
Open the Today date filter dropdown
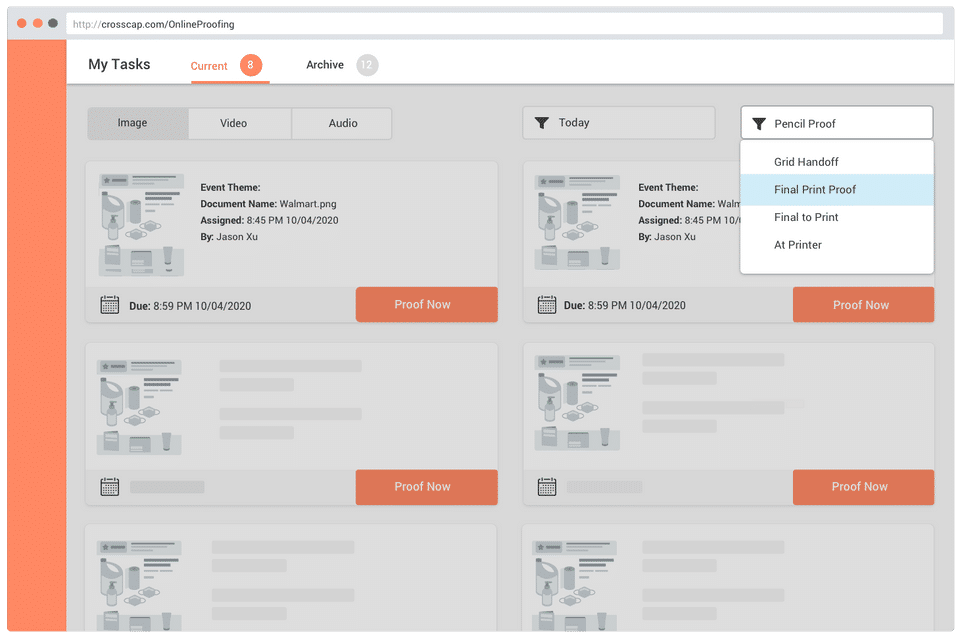click(618, 122)
